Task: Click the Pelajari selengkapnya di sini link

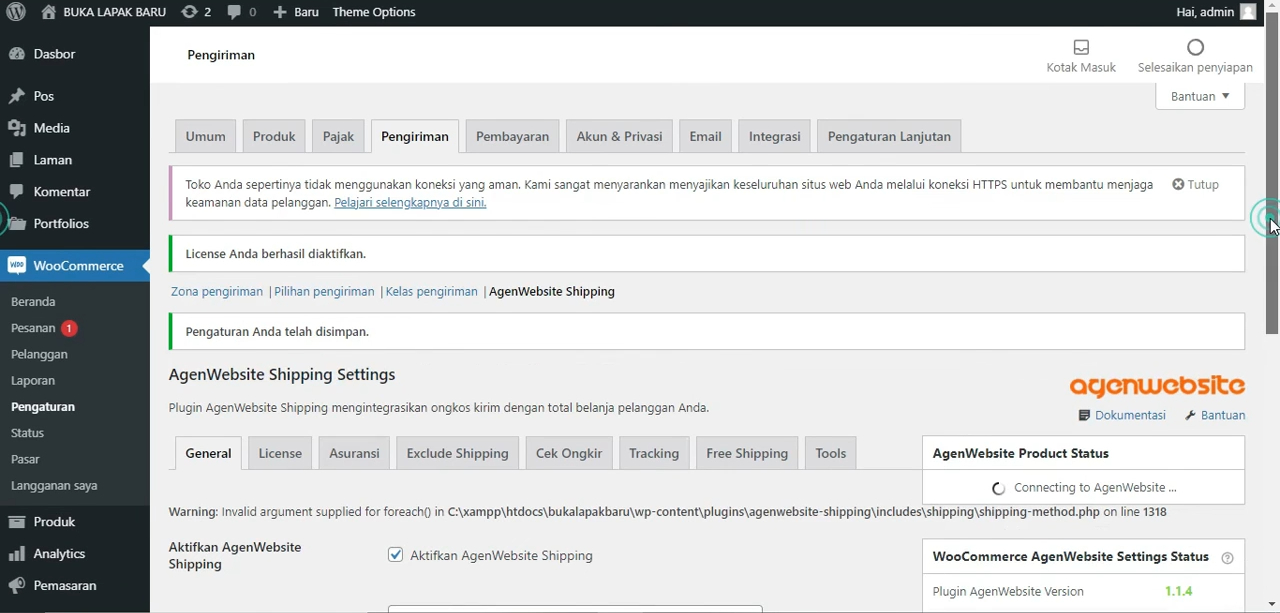Action: coord(409,201)
